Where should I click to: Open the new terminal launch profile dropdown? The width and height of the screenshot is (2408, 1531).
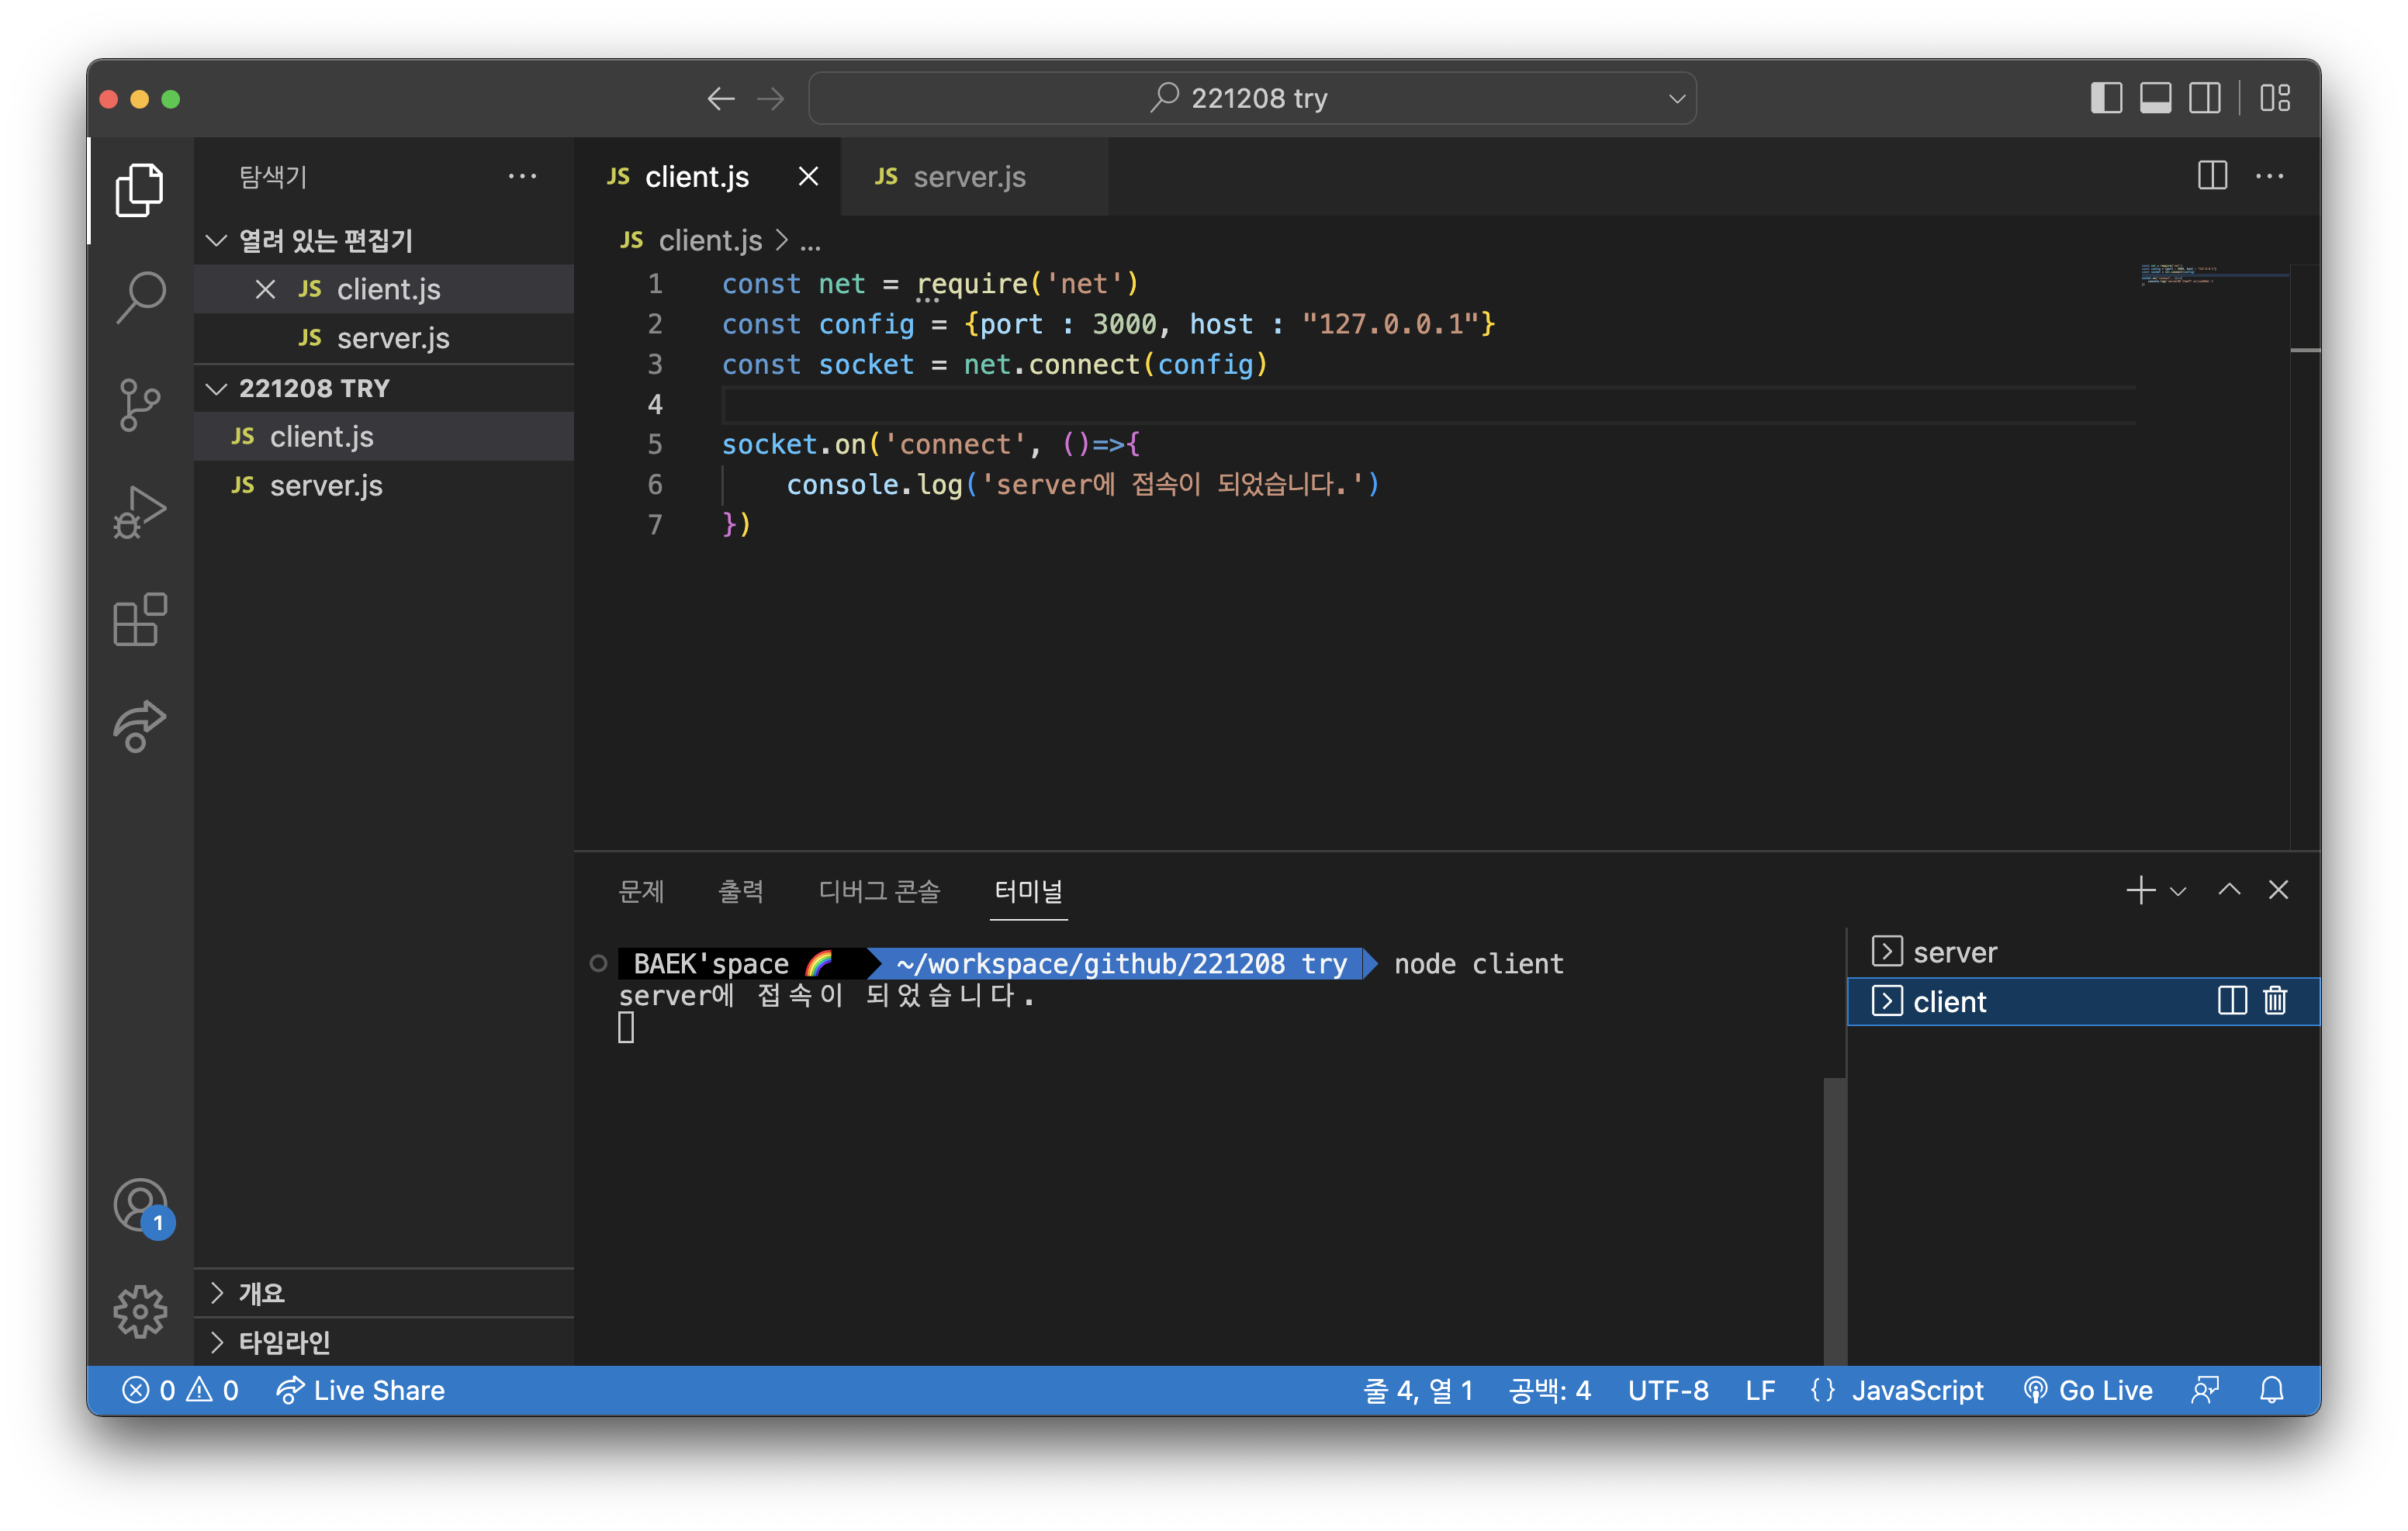[x=2179, y=890]
